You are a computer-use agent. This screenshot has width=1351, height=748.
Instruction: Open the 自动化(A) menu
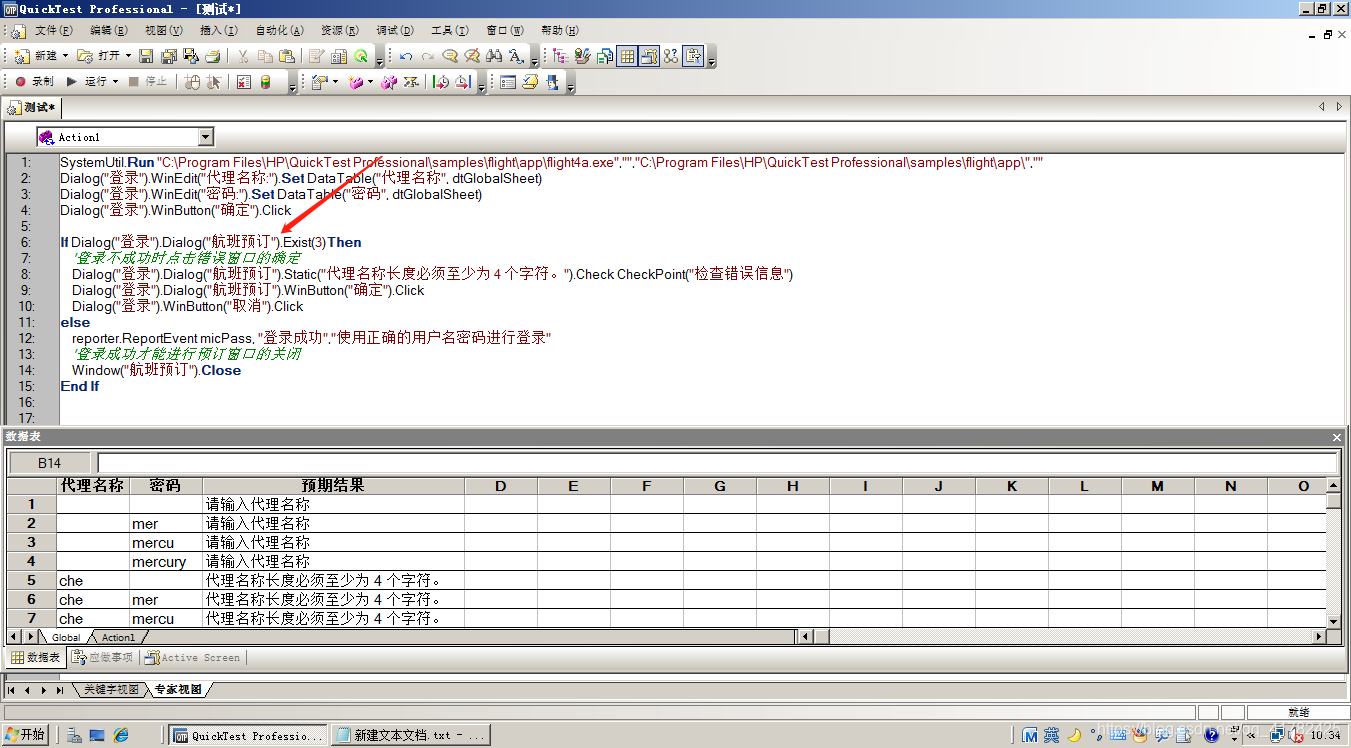click(x=279, y=31)
